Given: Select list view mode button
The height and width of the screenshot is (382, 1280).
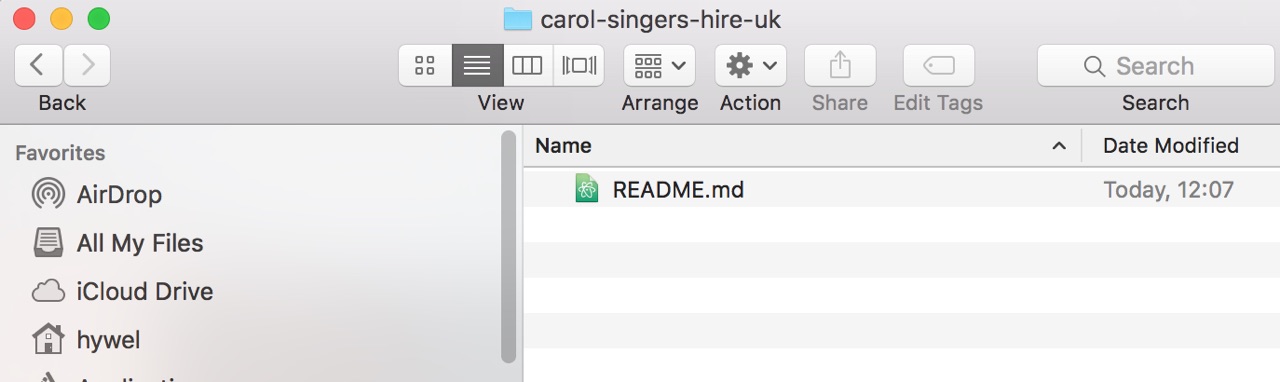Looking at the screenshot, I should (x=477, y=66).
